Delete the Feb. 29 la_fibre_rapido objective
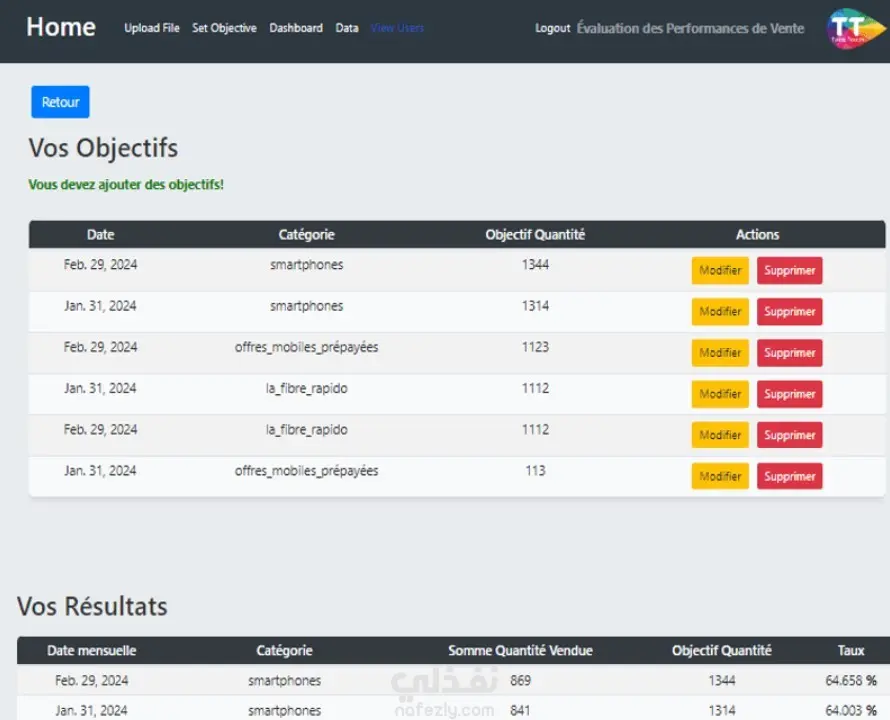890x720 pixels. (x=789, y=435)
